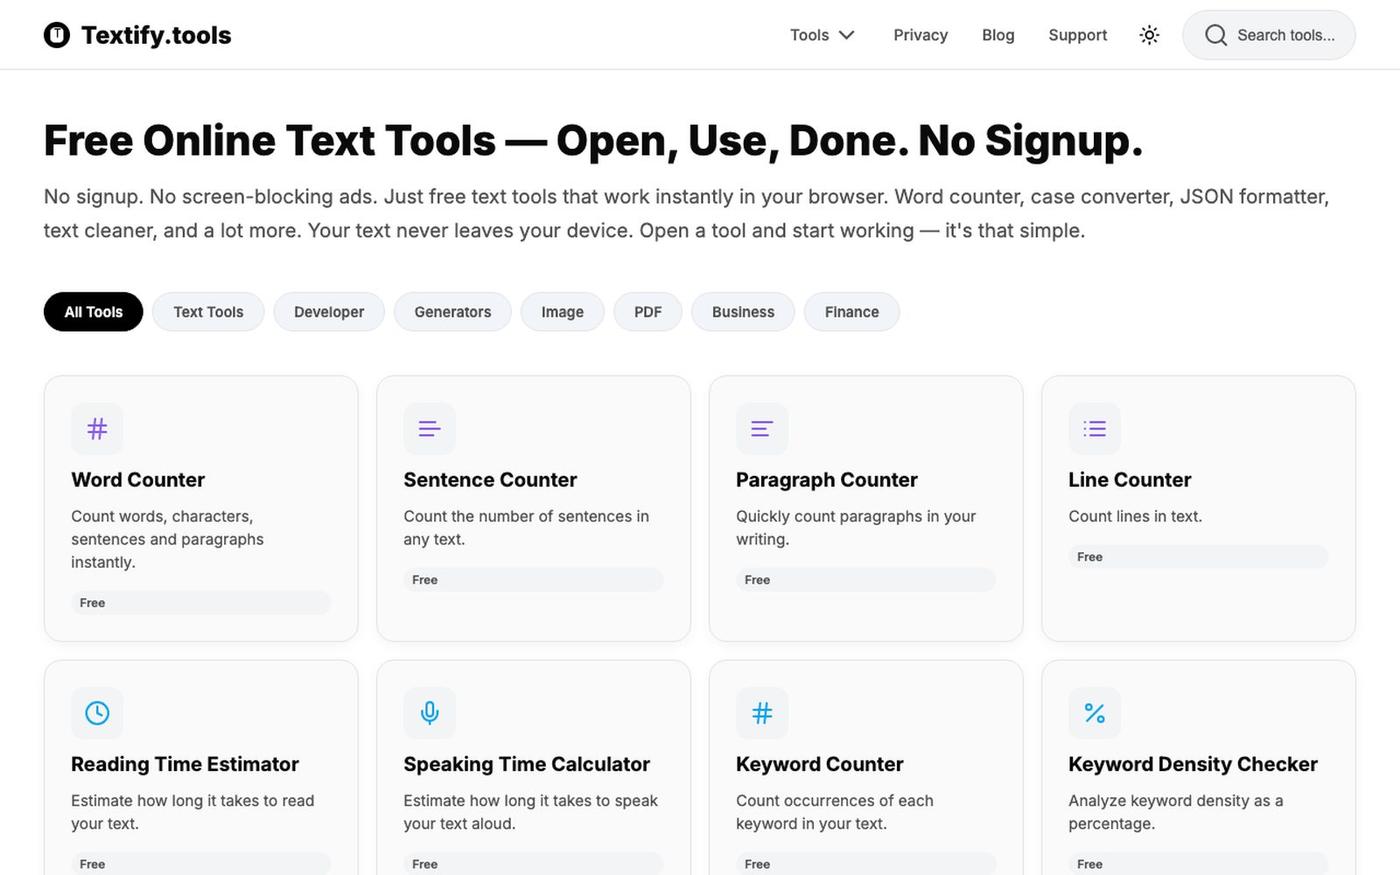Click the Keyword Density Checker percent icon
The width and height of the screenshot is (1400, 875).
click(x=1095, y=713)
